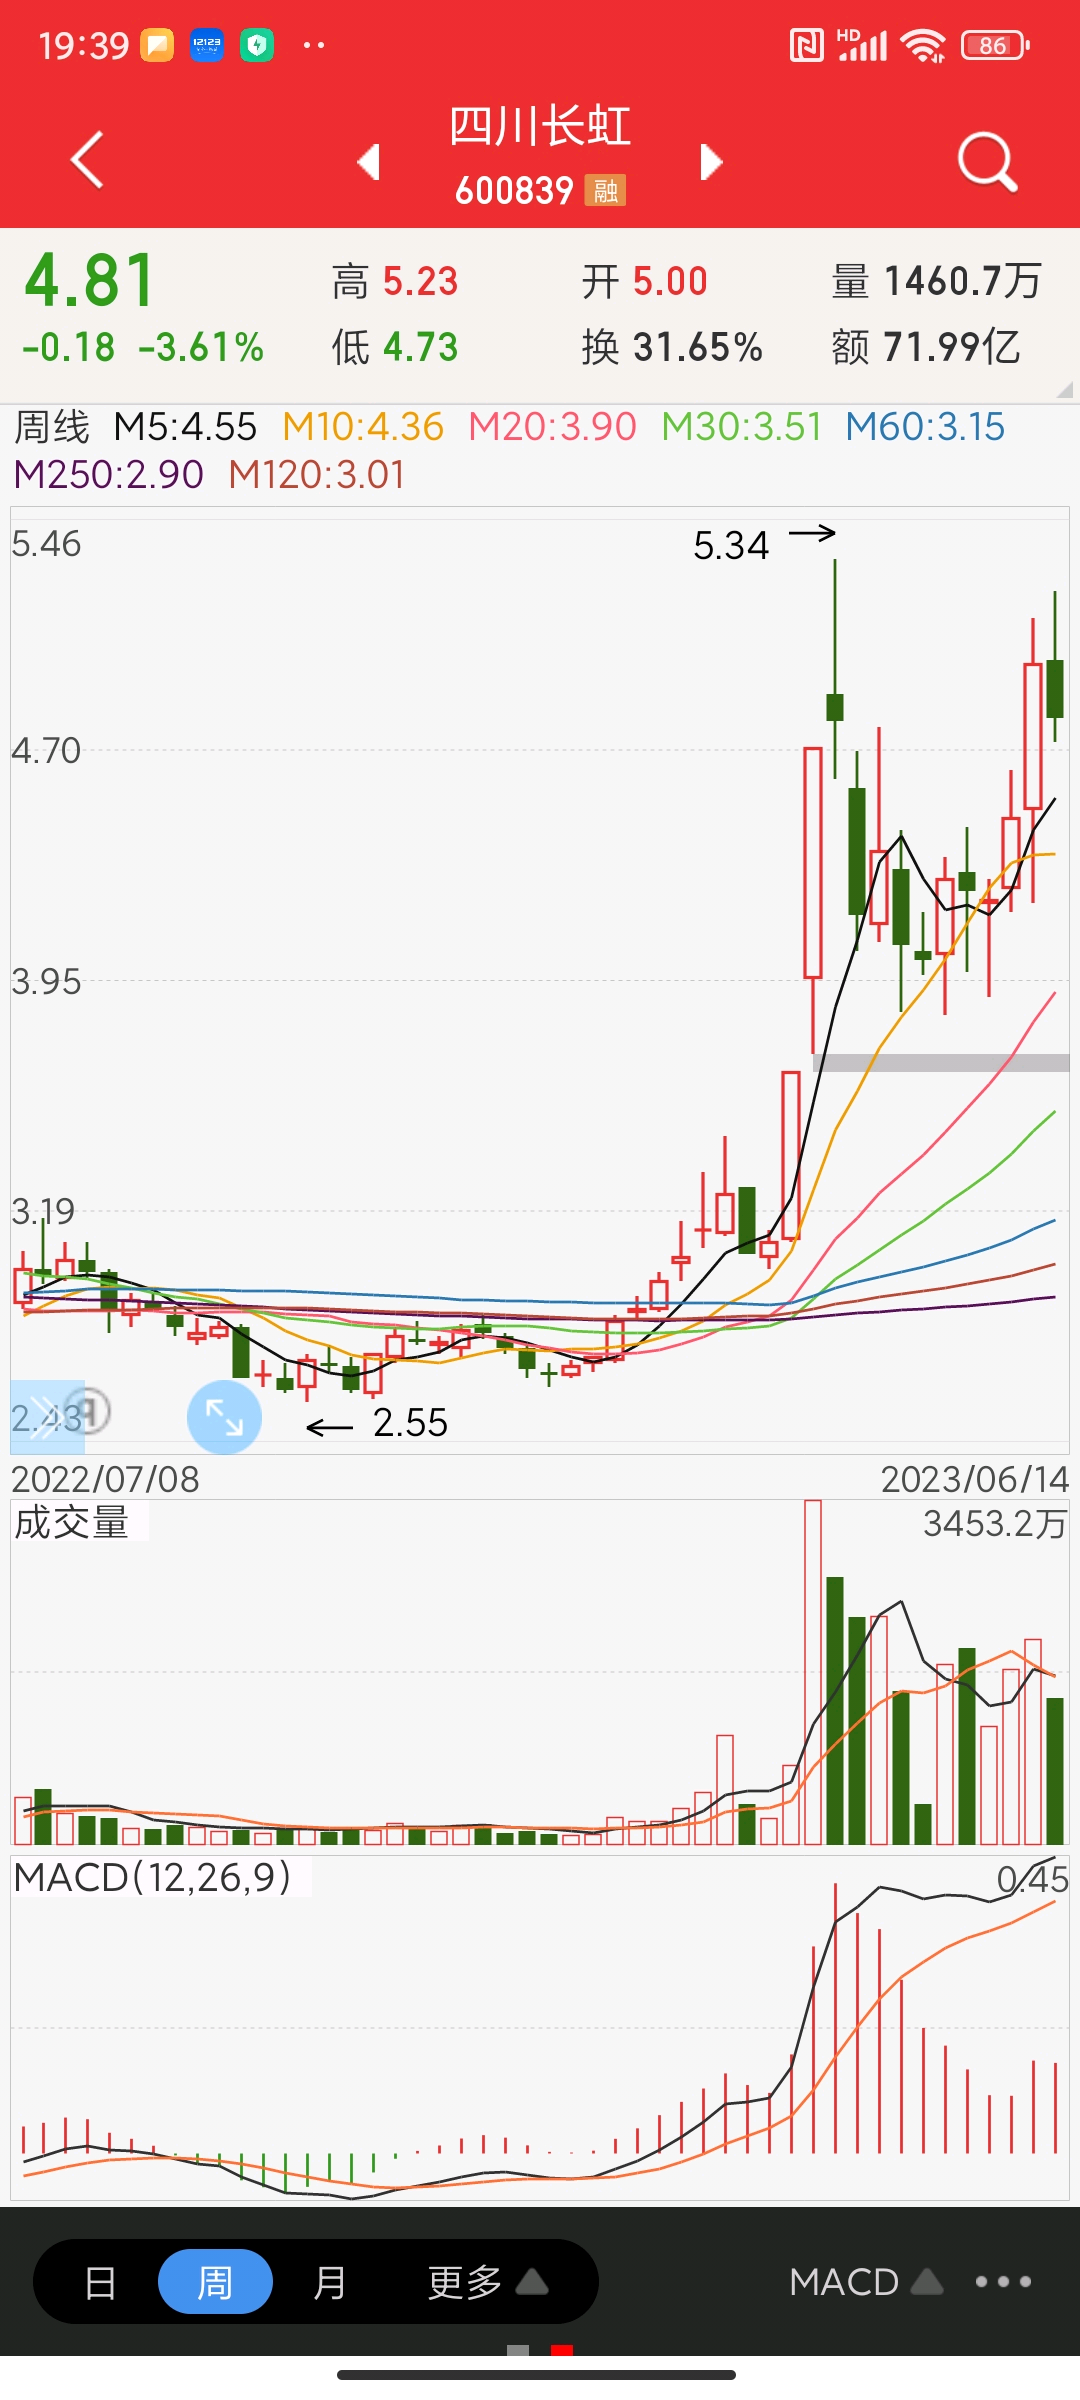Viewport: 1080px width, 2400px height.
Task: Tap the 3.19 price axis label
Action: coord(43,1212)
